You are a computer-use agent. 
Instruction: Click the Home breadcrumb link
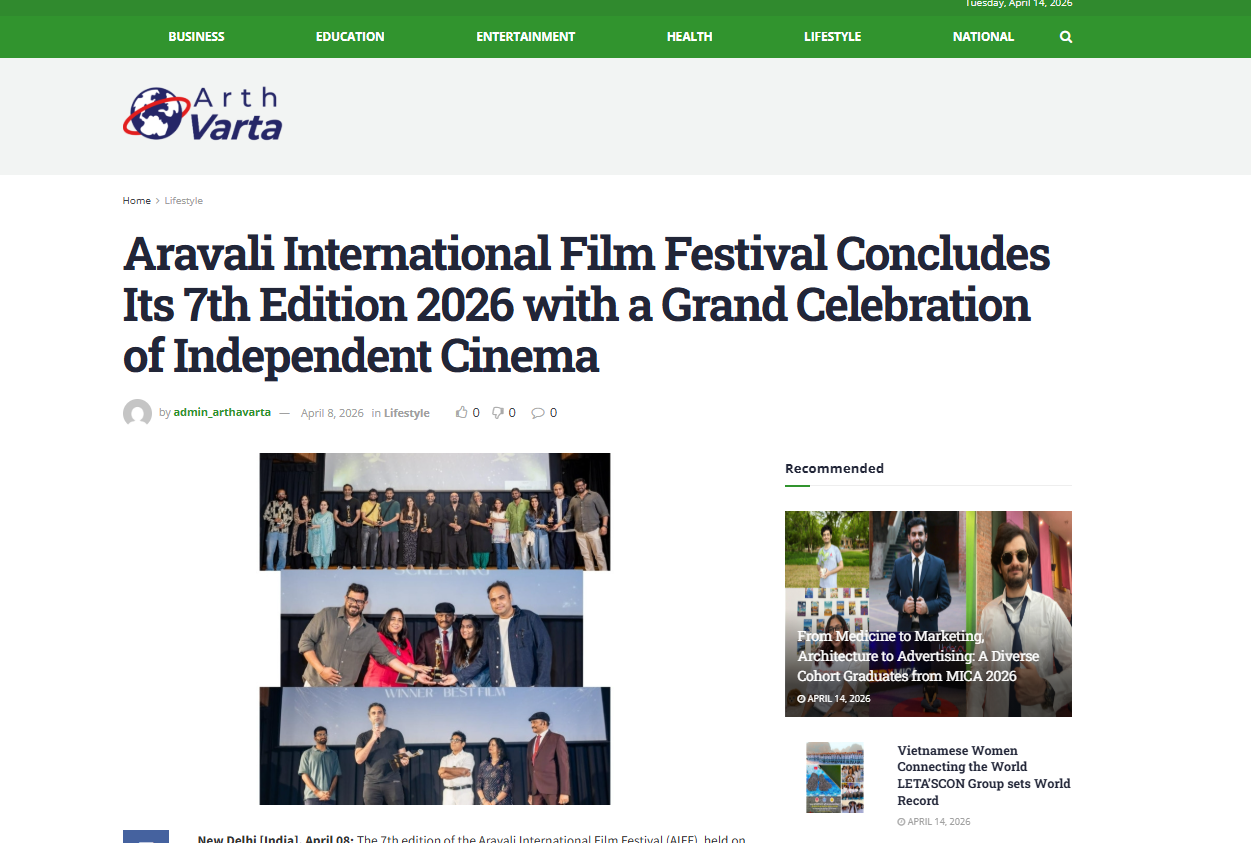136,201
